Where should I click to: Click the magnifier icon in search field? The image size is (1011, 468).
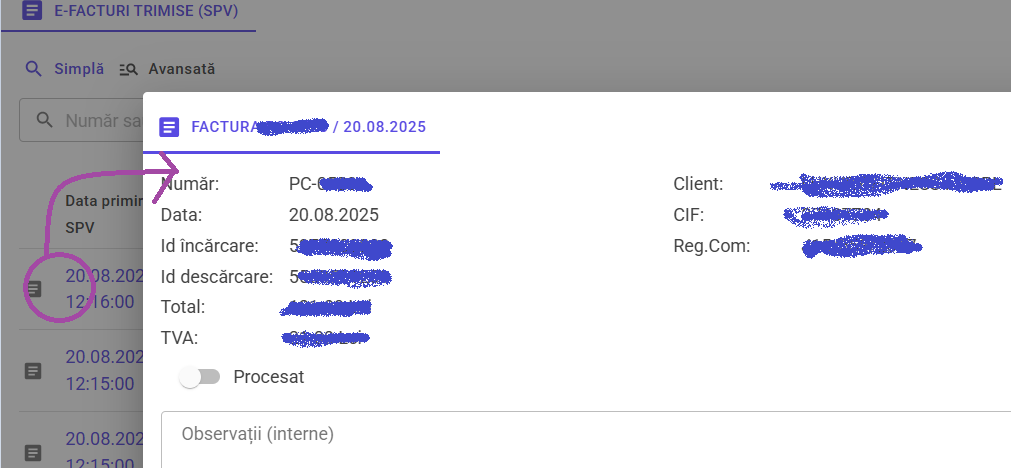click(x=44, y=121)
